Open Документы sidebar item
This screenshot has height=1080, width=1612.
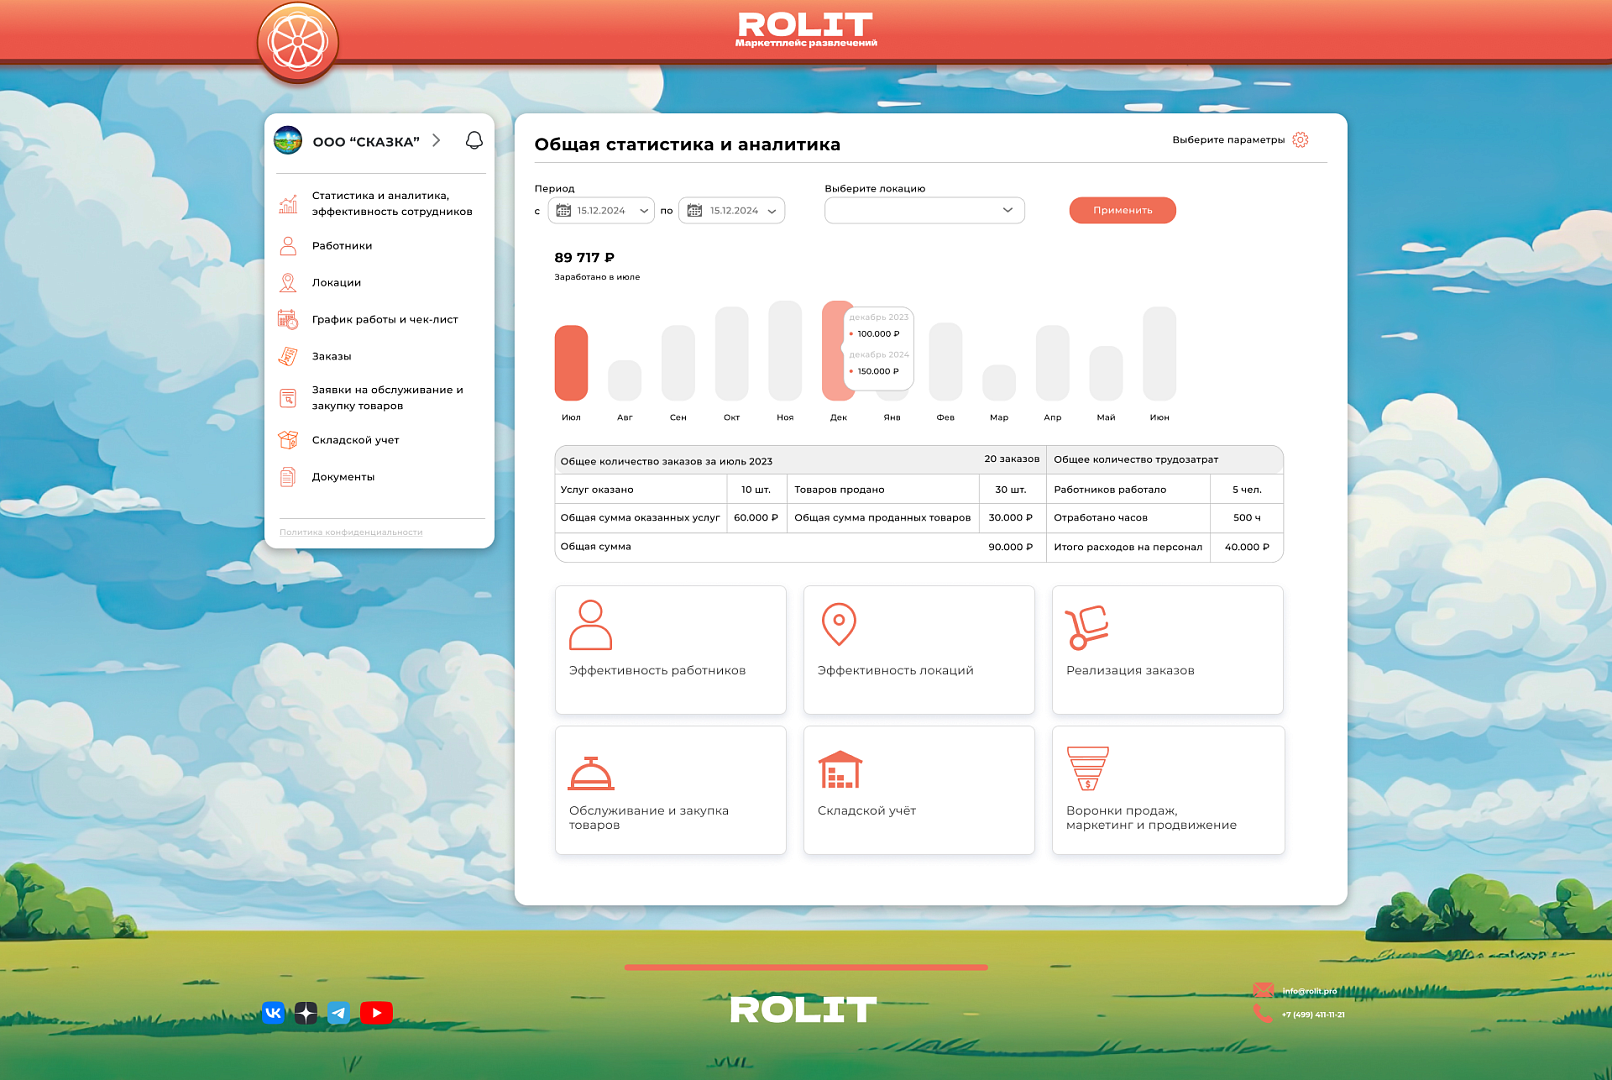[343, 477]
